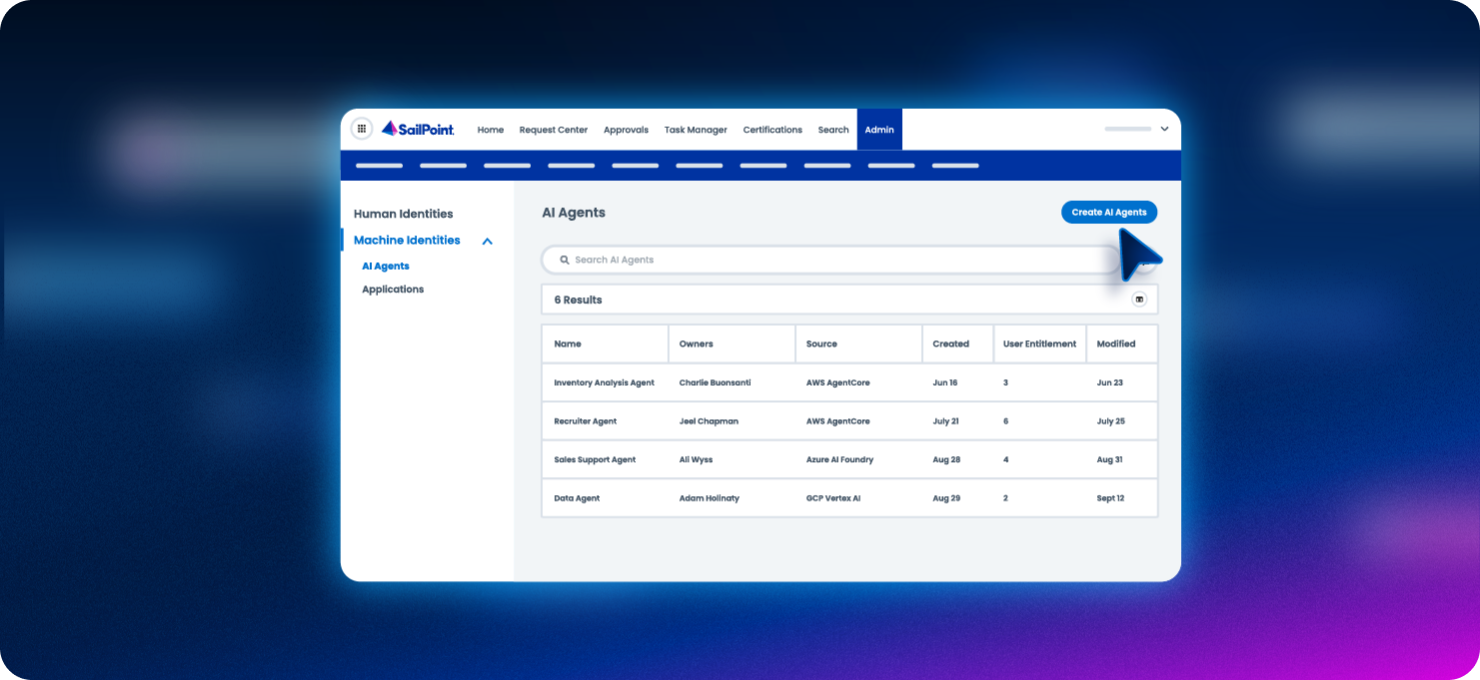Click the 6 Results label

pyautogui.click(x=578, y=300)
